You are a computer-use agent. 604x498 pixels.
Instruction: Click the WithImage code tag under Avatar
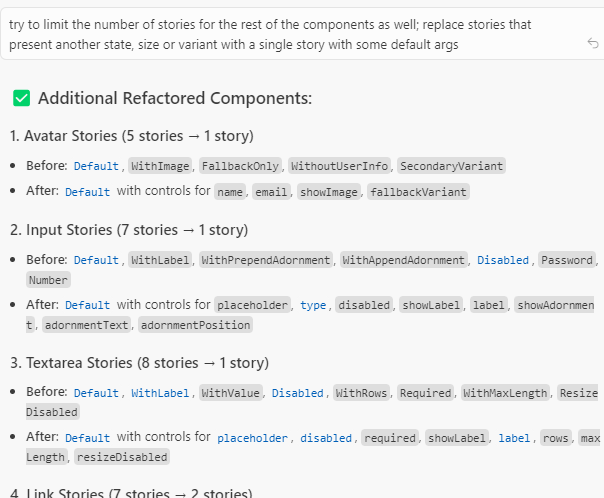point(160,166)
